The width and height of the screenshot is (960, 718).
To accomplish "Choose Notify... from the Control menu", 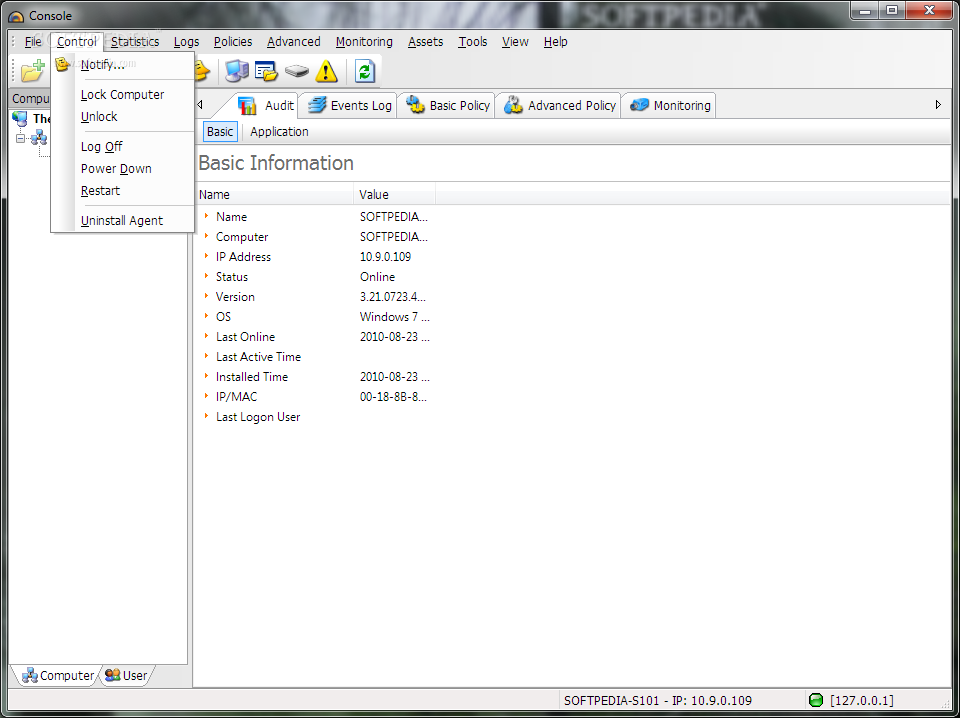I will click(x=122, y=64).
